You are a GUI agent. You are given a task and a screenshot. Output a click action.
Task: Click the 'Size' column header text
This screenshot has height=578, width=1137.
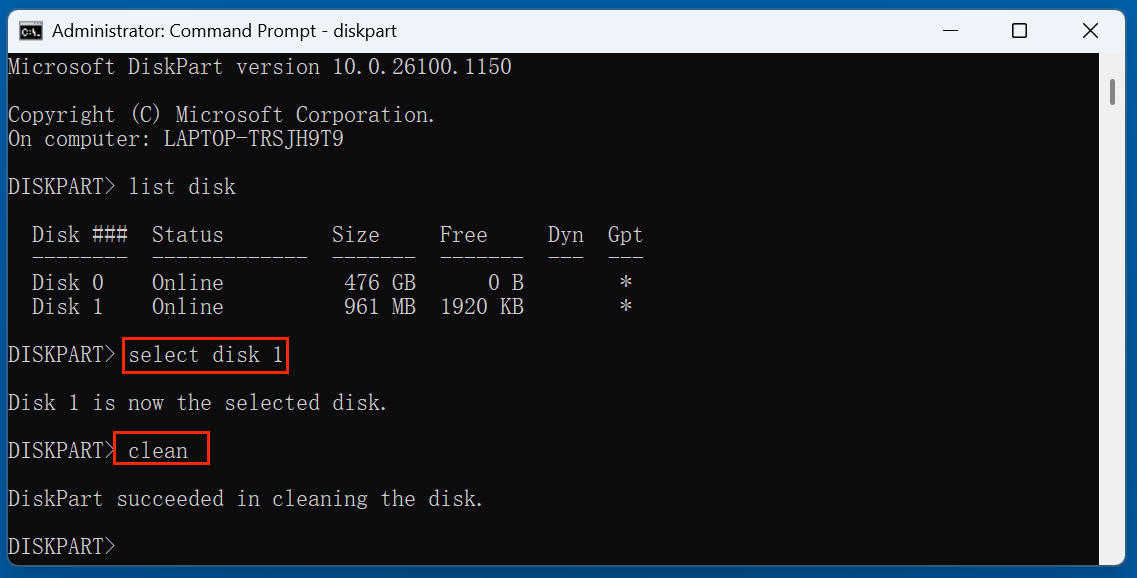(355, 234)
